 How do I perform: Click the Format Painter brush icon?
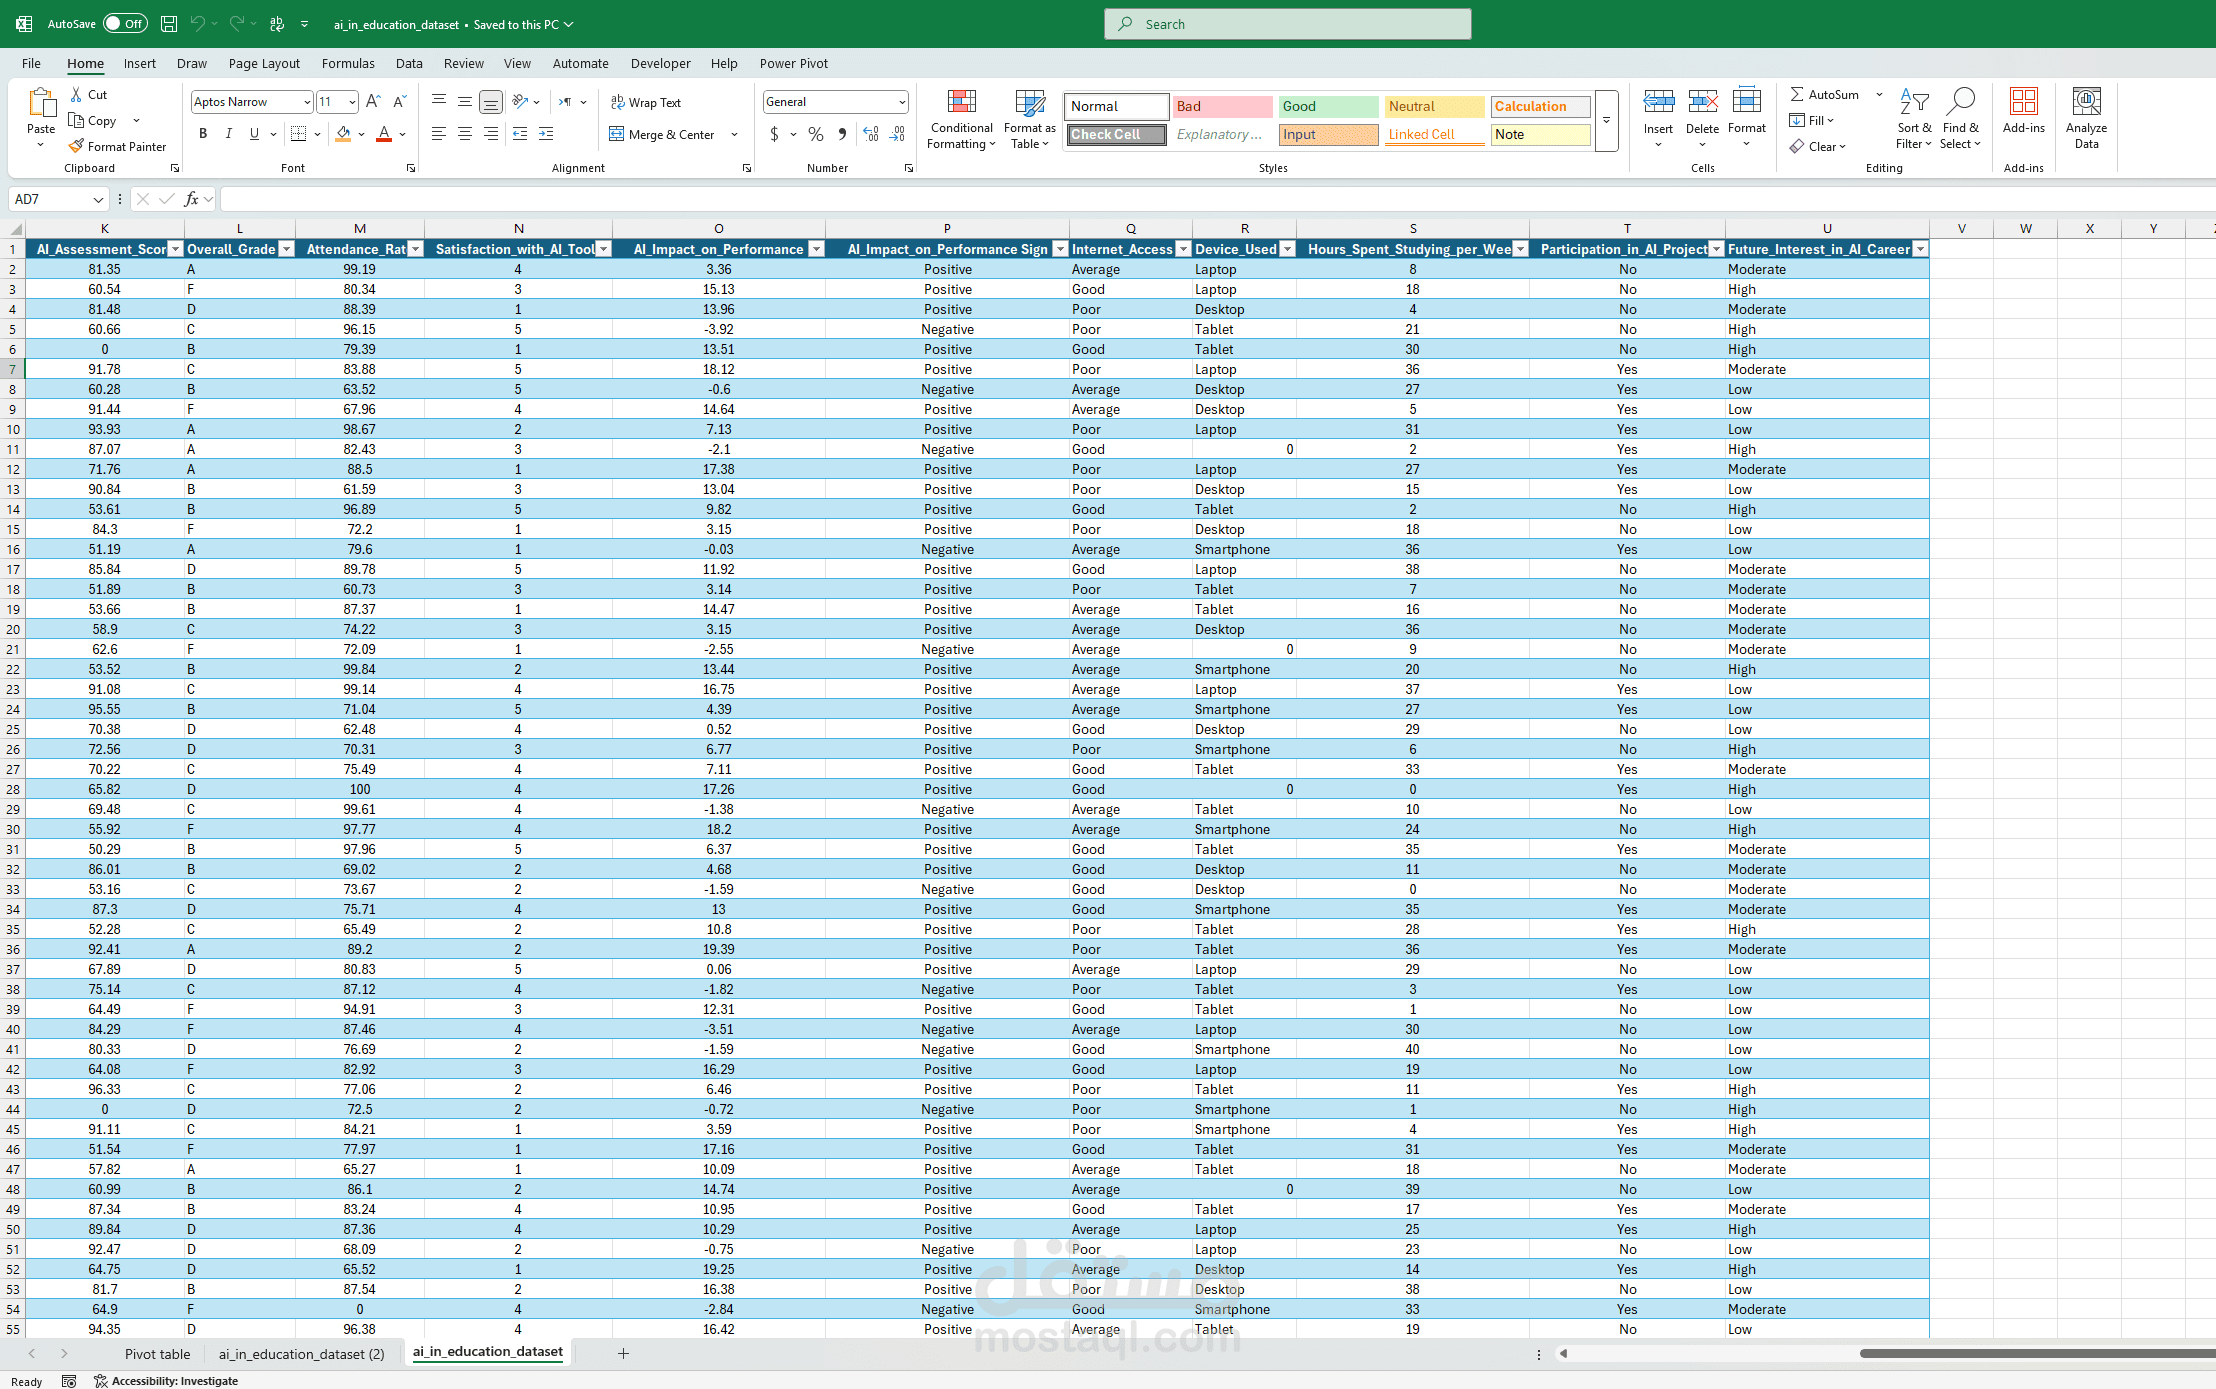point(76,146)
